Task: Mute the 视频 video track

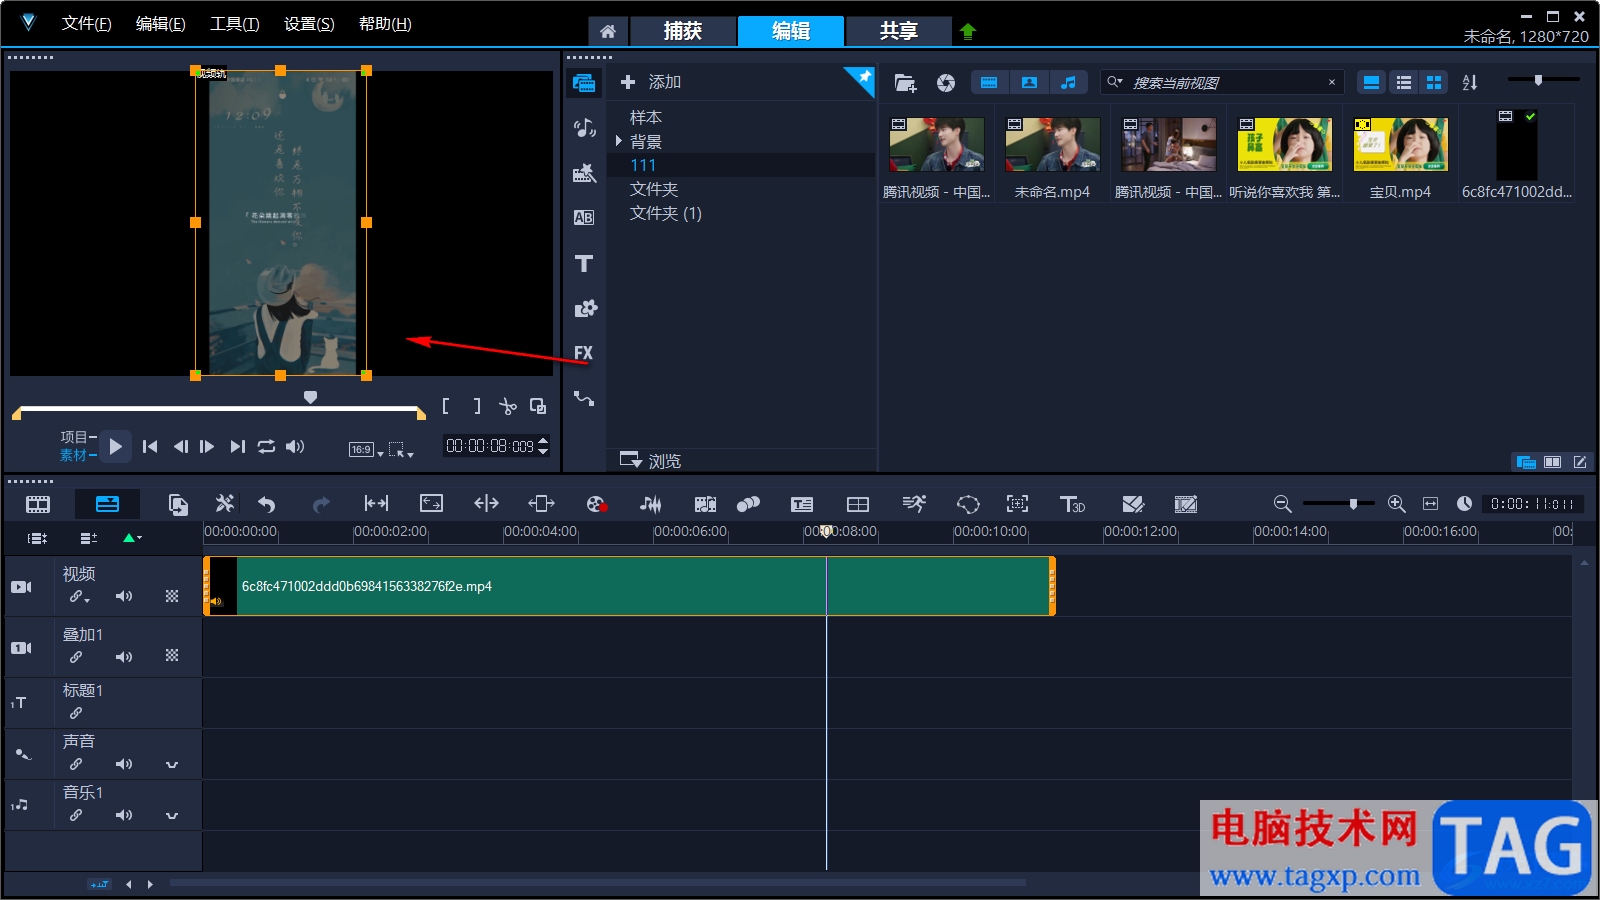Action: pyautogui.click(x=123, y=596)
